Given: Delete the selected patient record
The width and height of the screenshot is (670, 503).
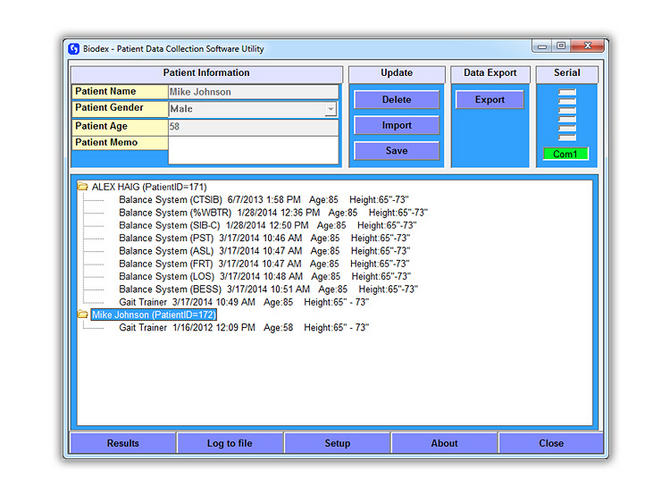Looking at the screenshot, I should click(397, 100).
